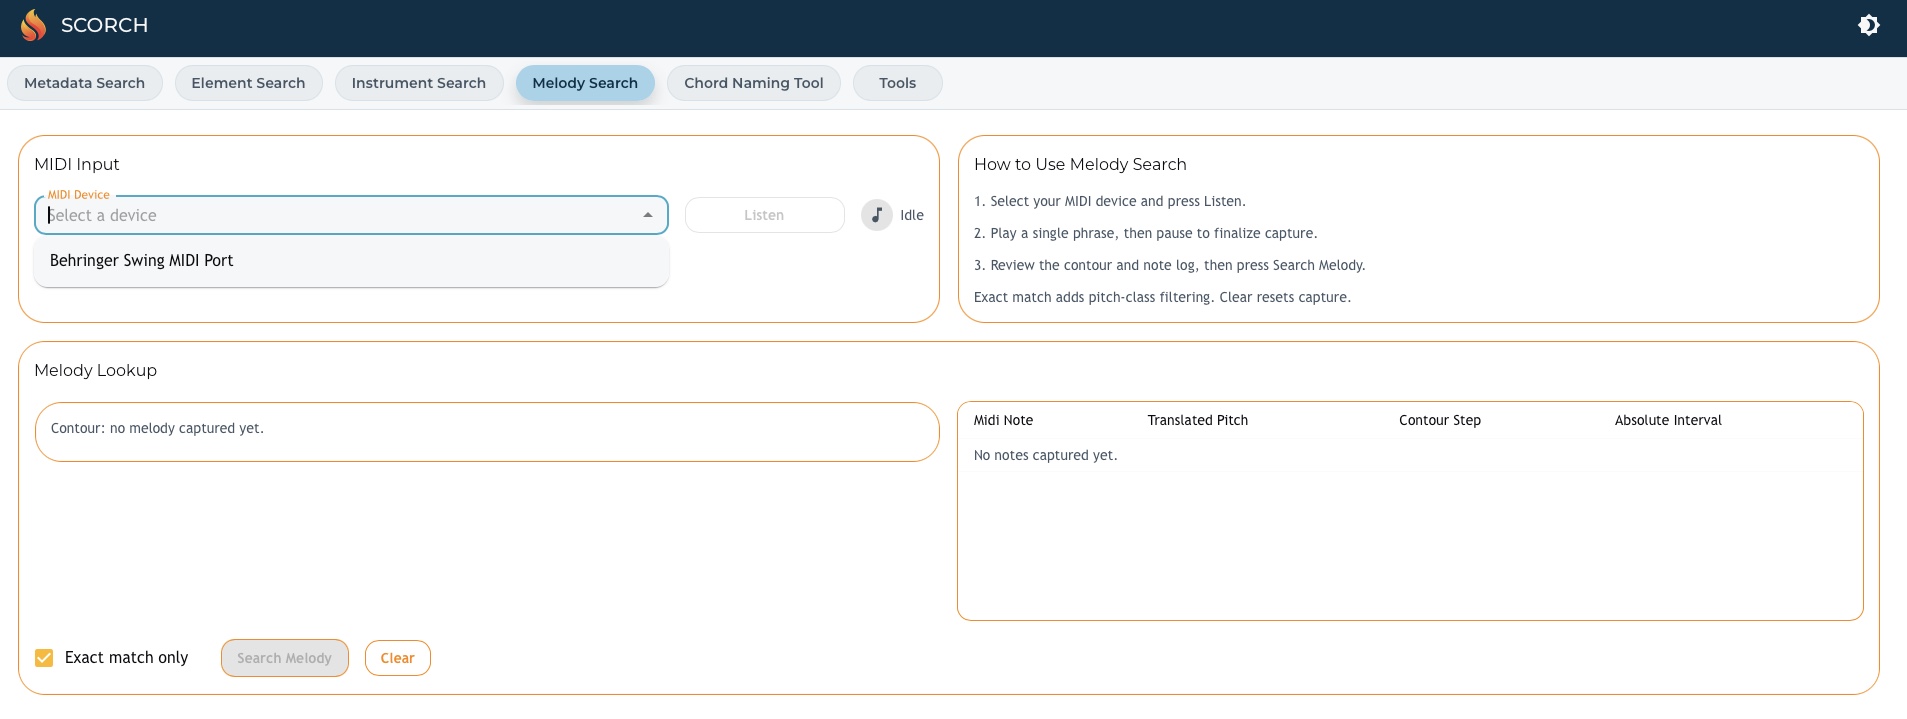The image size is (1907, 719).
Task: Click the Search Melody button
Action: coord(284,658)
